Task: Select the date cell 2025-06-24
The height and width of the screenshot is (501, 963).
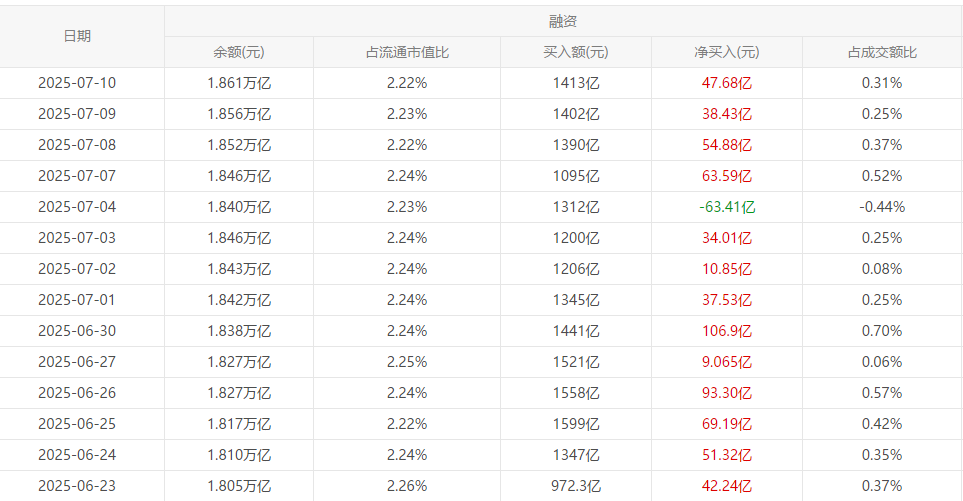Action: 77,455
